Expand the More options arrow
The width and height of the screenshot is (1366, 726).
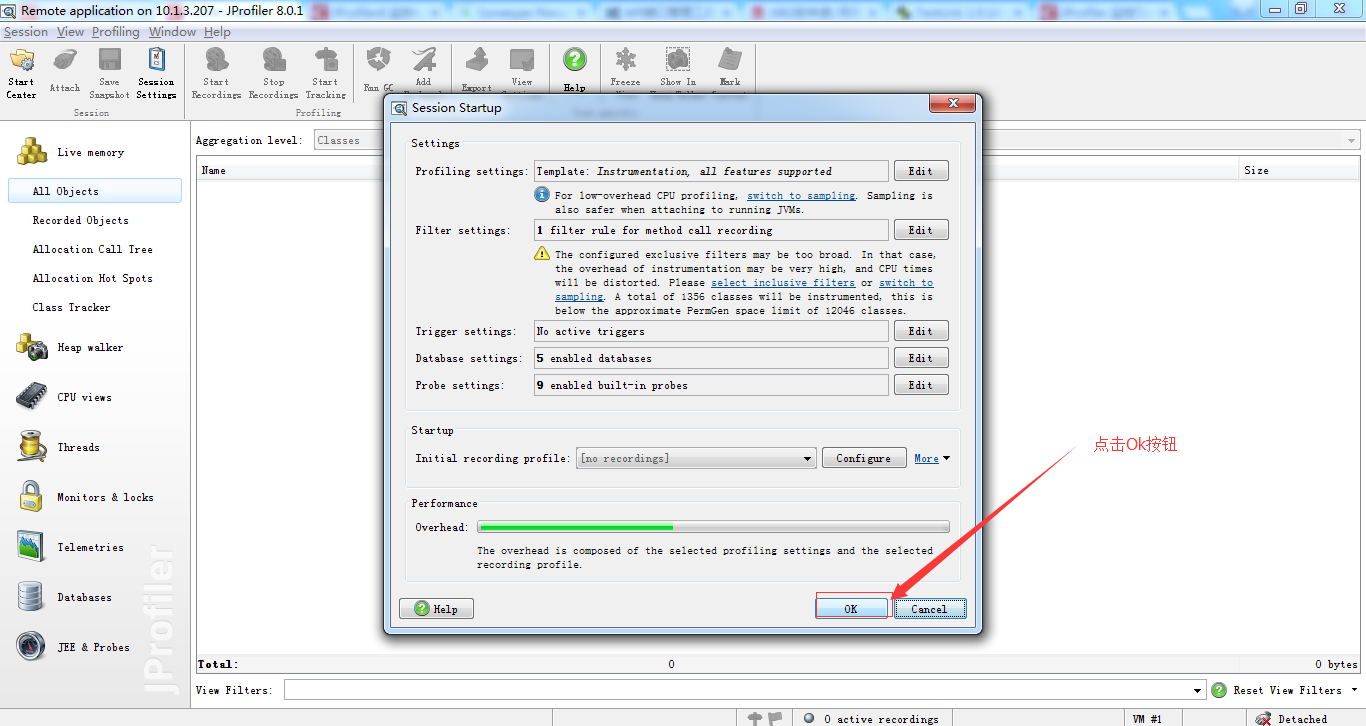click(x=946, y=458)
